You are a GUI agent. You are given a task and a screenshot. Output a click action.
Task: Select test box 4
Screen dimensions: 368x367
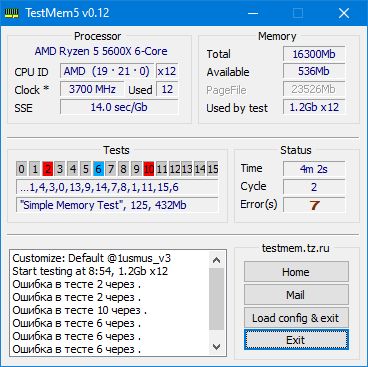click(x=73, y=169)
